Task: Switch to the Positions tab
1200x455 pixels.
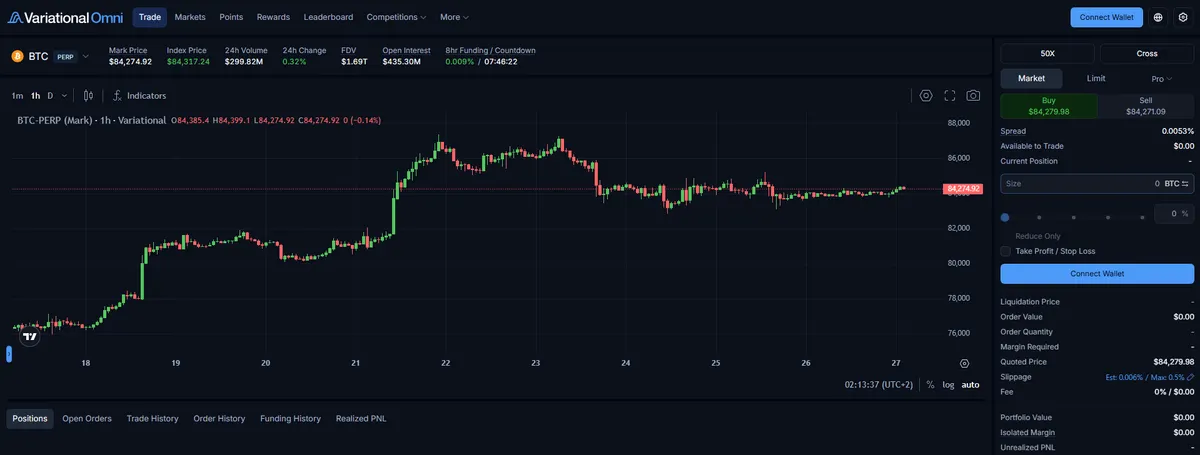Action: [x=30, y=418]
